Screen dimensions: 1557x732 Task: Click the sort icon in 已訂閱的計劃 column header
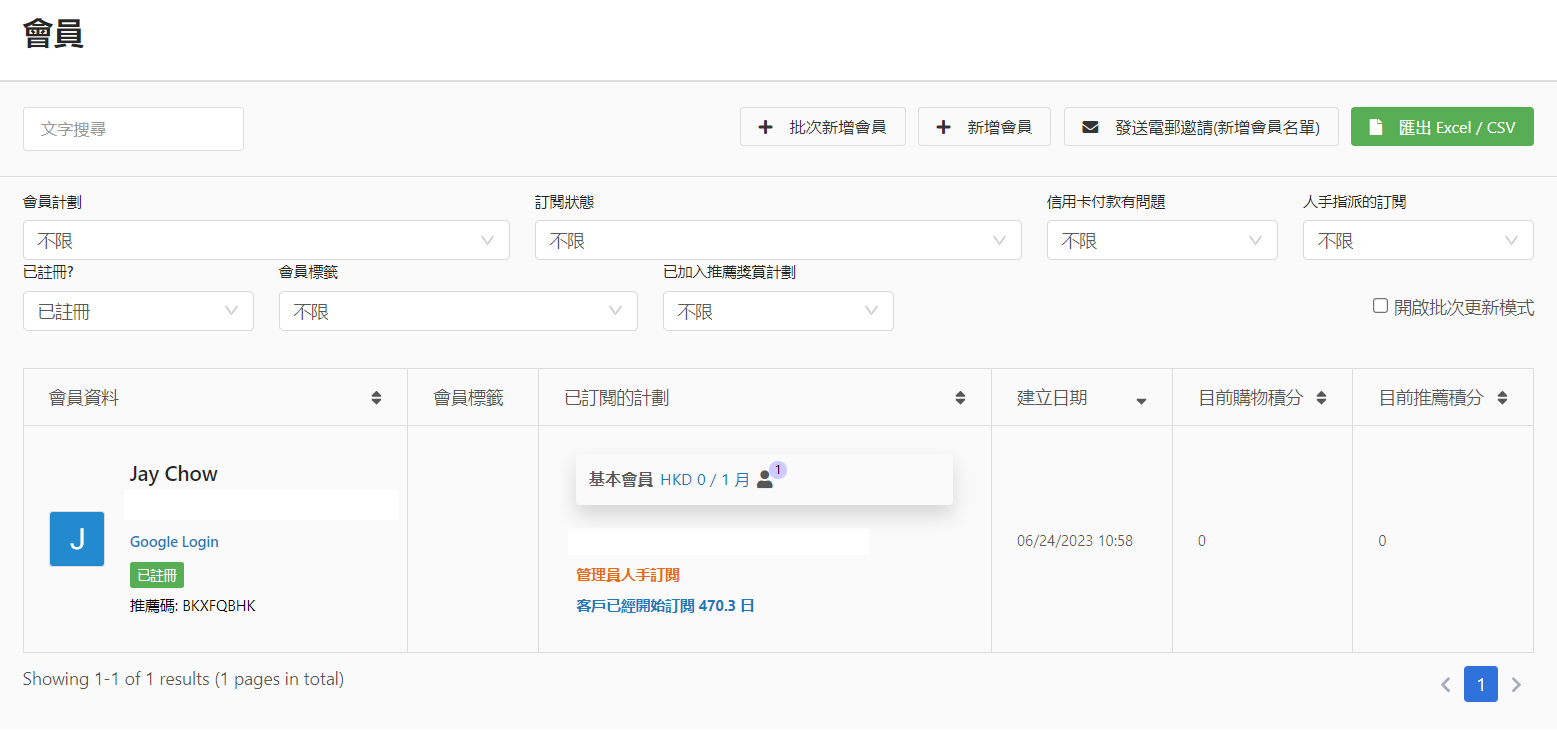(960, 398)
